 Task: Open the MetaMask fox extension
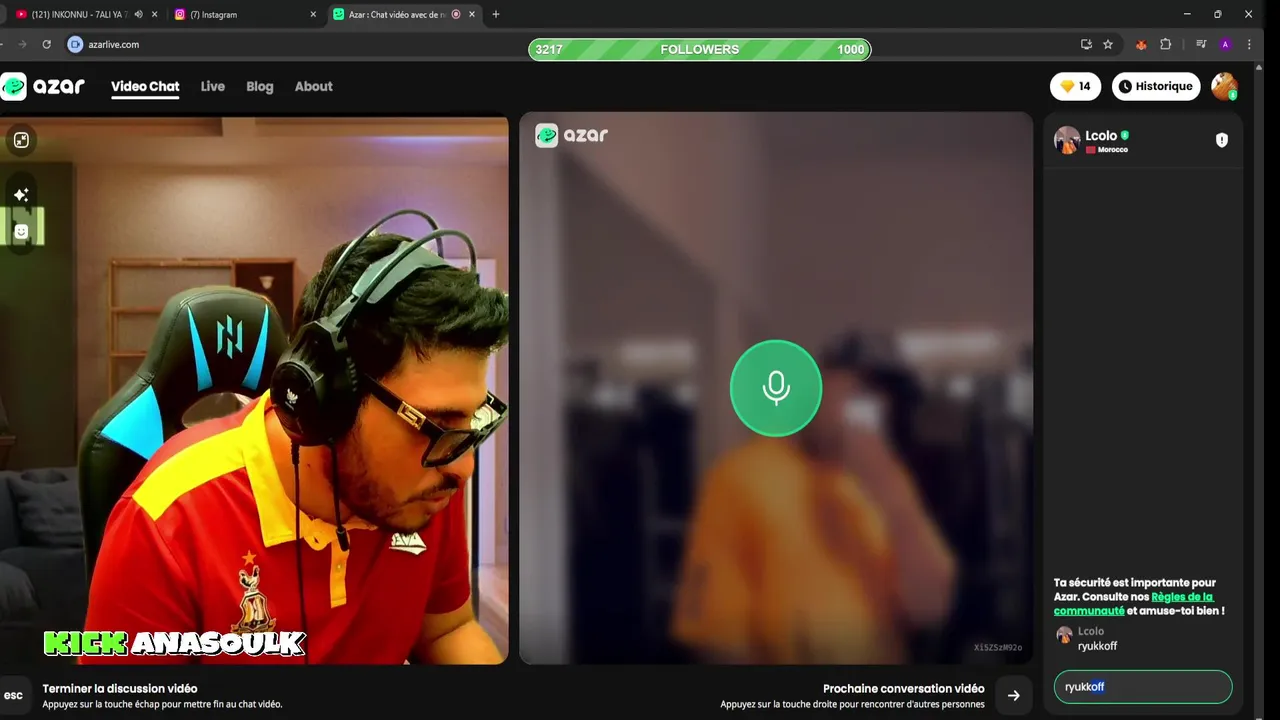pyautogui.click(x=1141, y=44)
